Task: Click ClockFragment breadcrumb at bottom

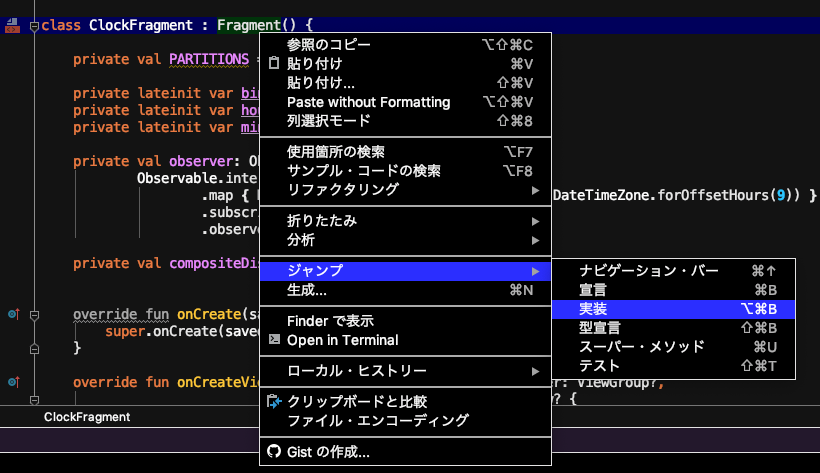Action: [x=87, y=417]
